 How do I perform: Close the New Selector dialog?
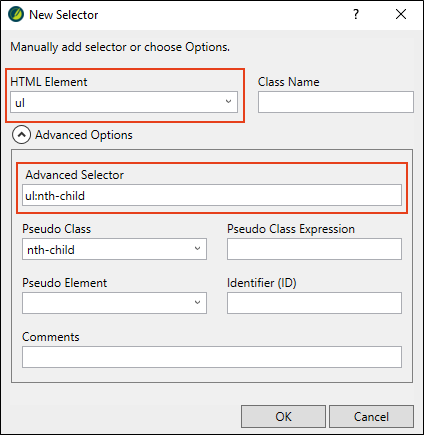coord(401,14)
